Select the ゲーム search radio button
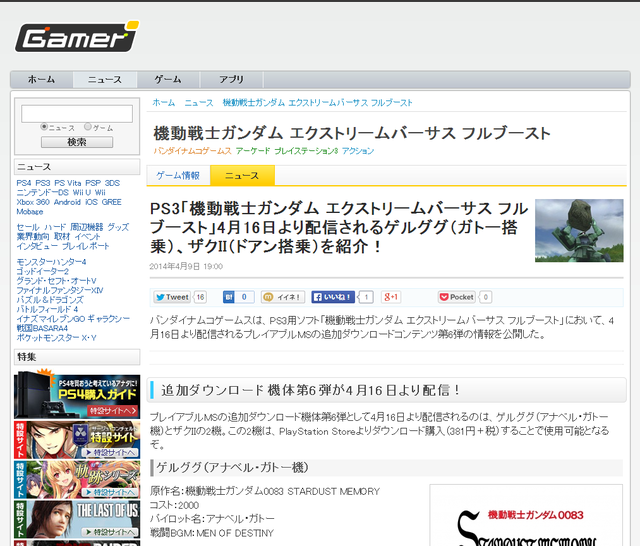Screen dimensions: 640x546 click(x=88, y=127)
